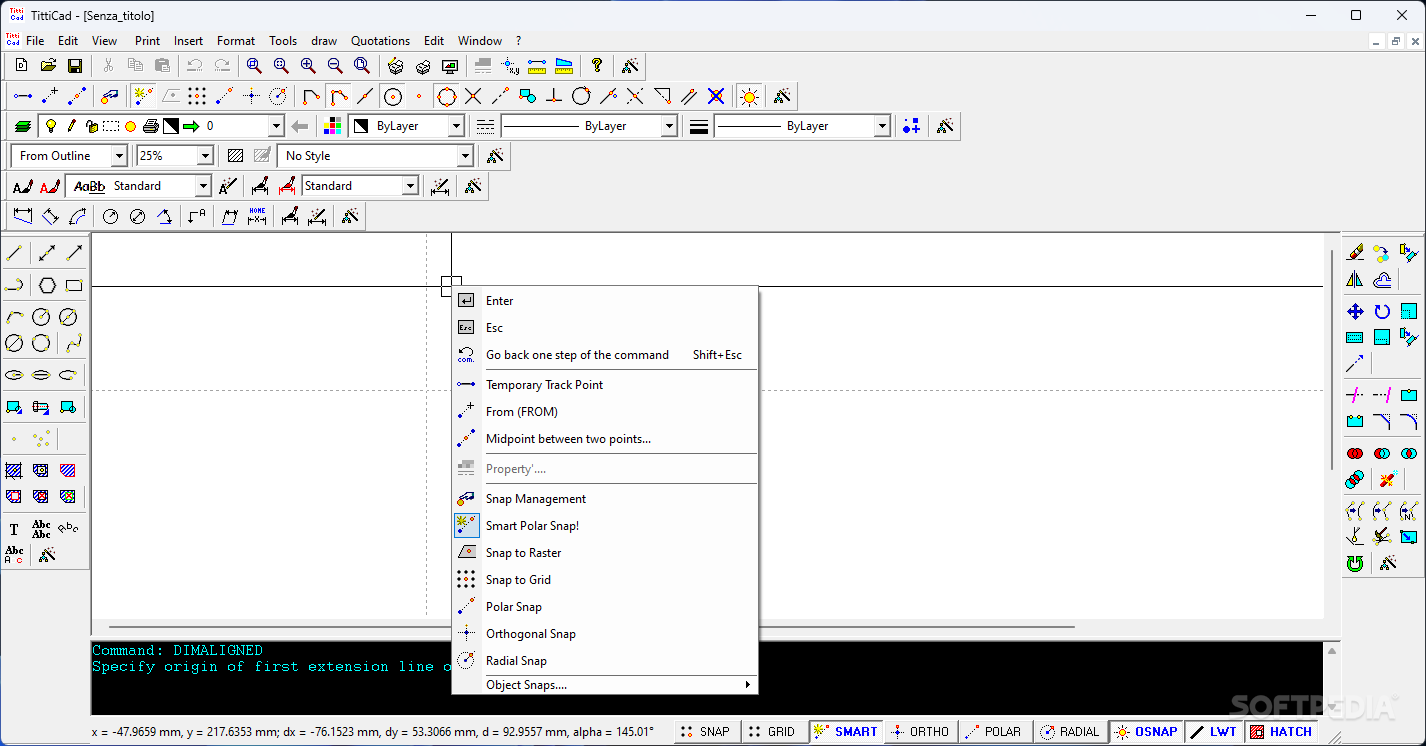Click the Zoom In magnifier icon
This screenshot has height=746, width=1426.
pyautogui.click(x=308, y=66)
